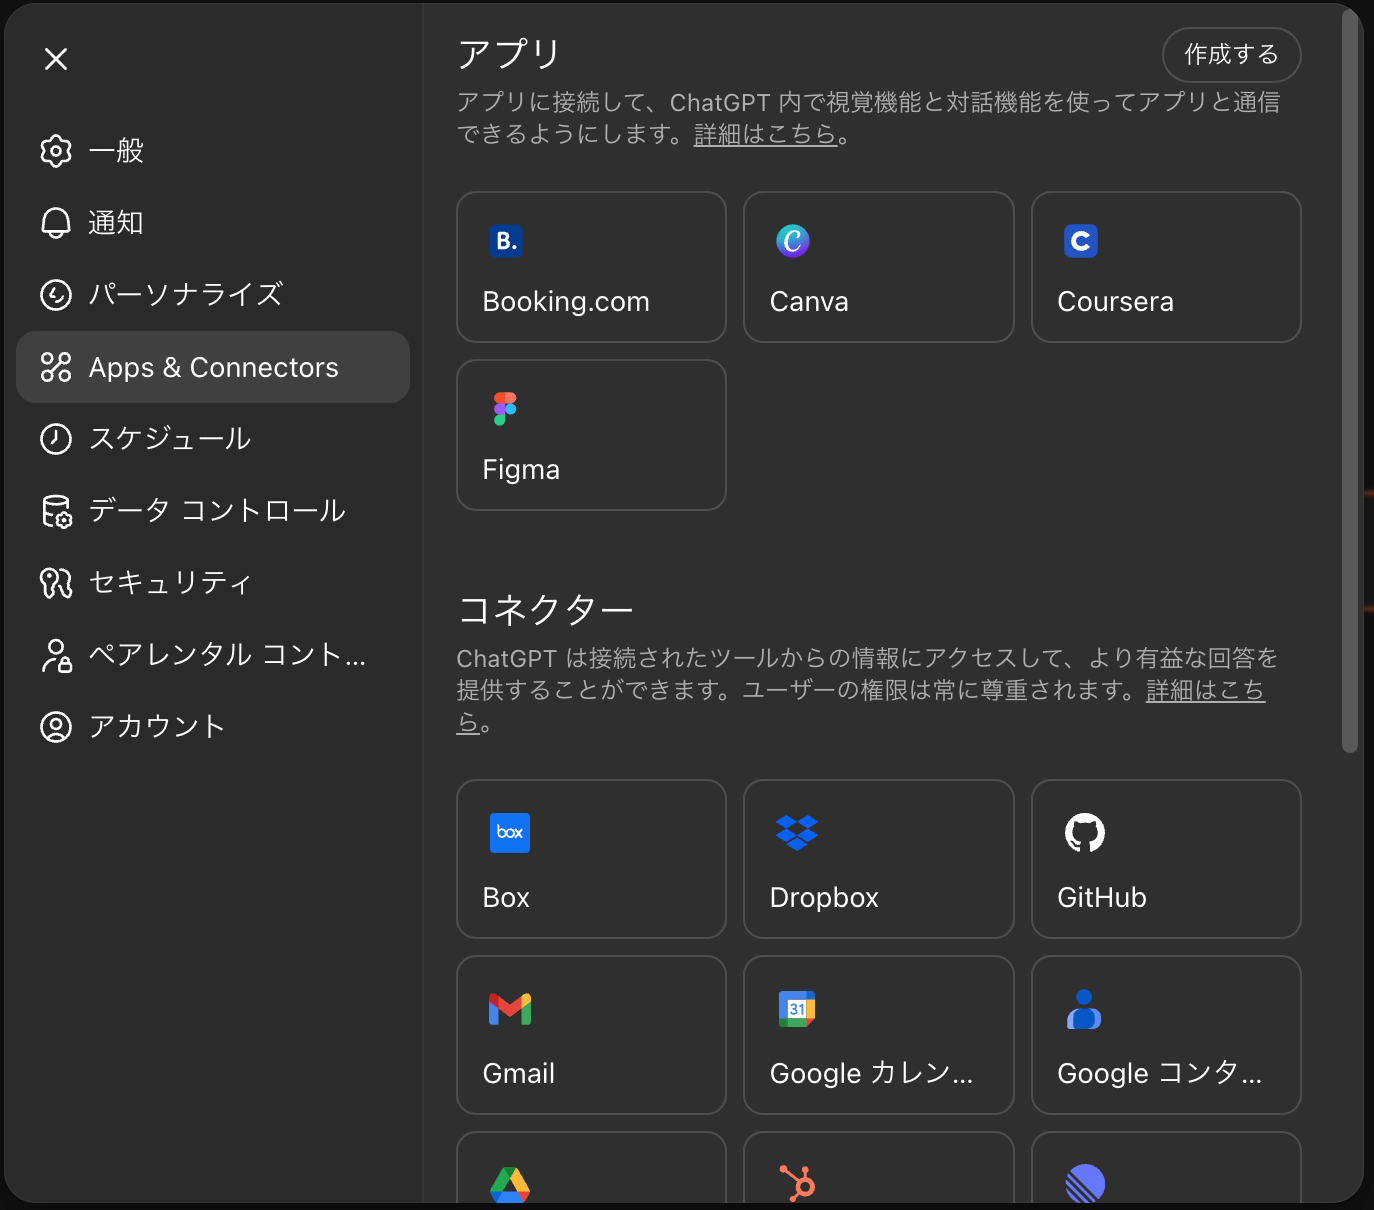Connect GitHub

tap(1165, 859)
